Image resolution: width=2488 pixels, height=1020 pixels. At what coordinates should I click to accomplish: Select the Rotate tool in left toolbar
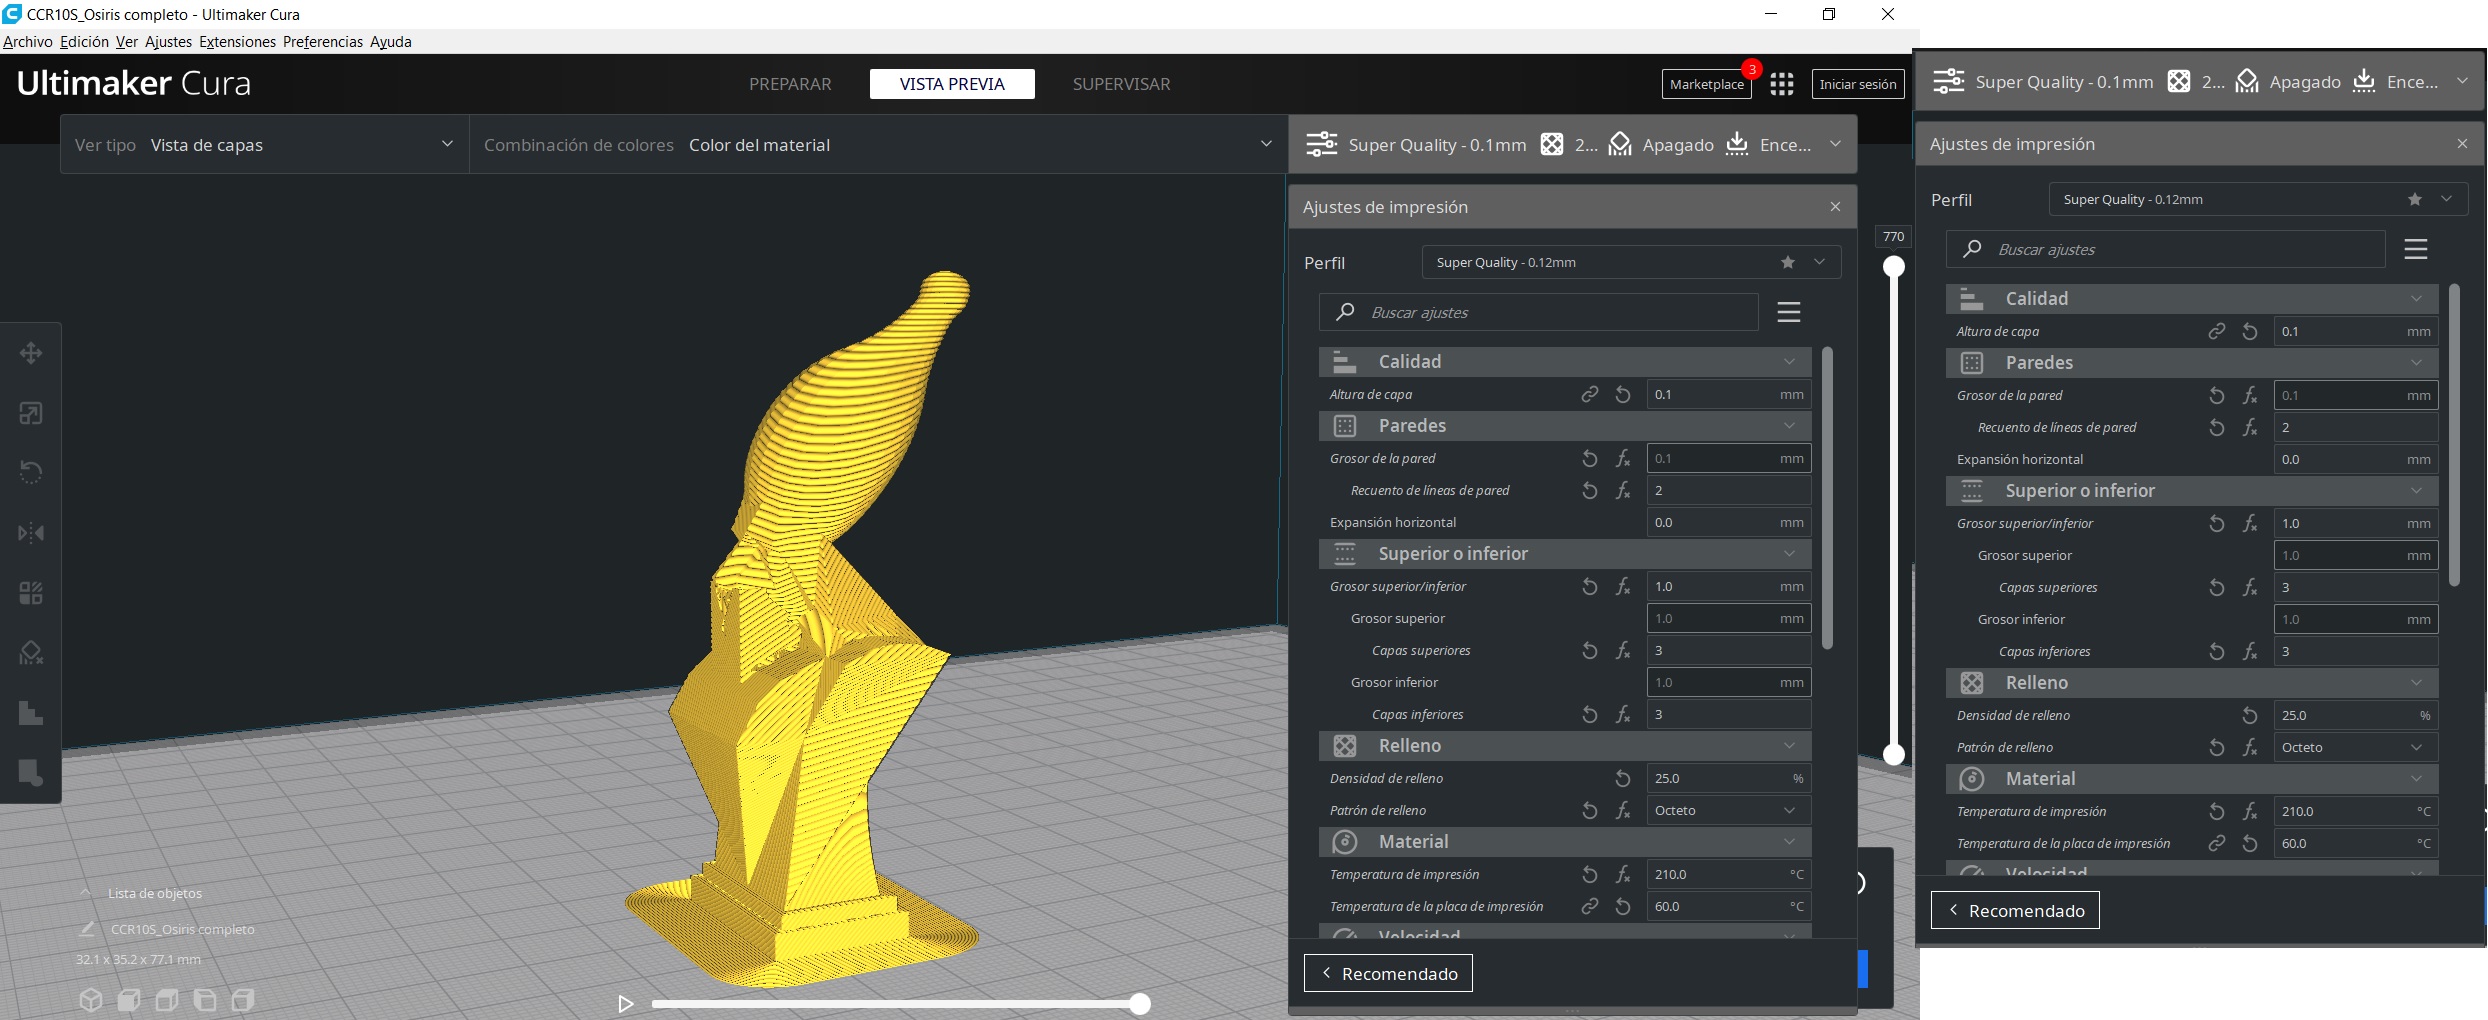point(31,473)
